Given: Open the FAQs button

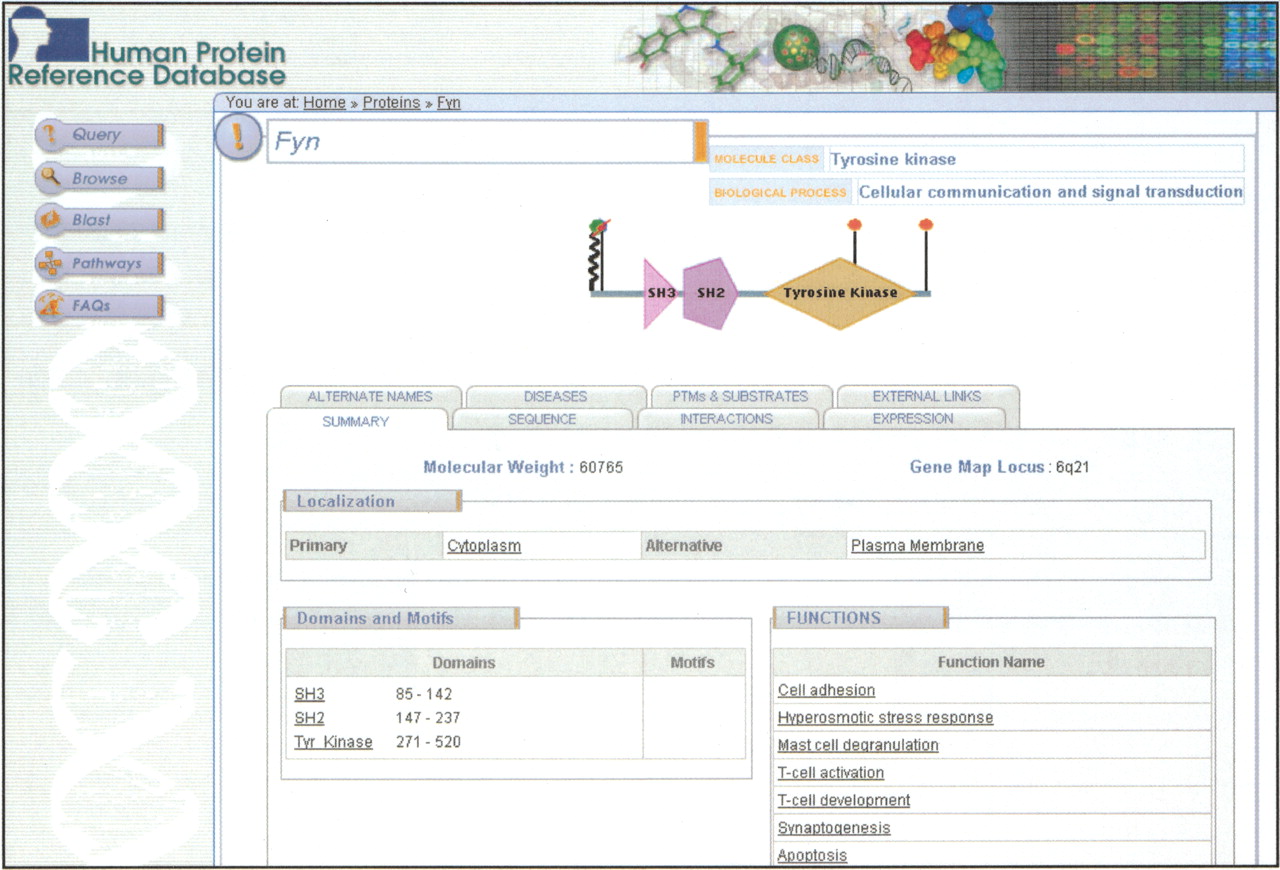Looking at the screenshot, I should (99, 306).
